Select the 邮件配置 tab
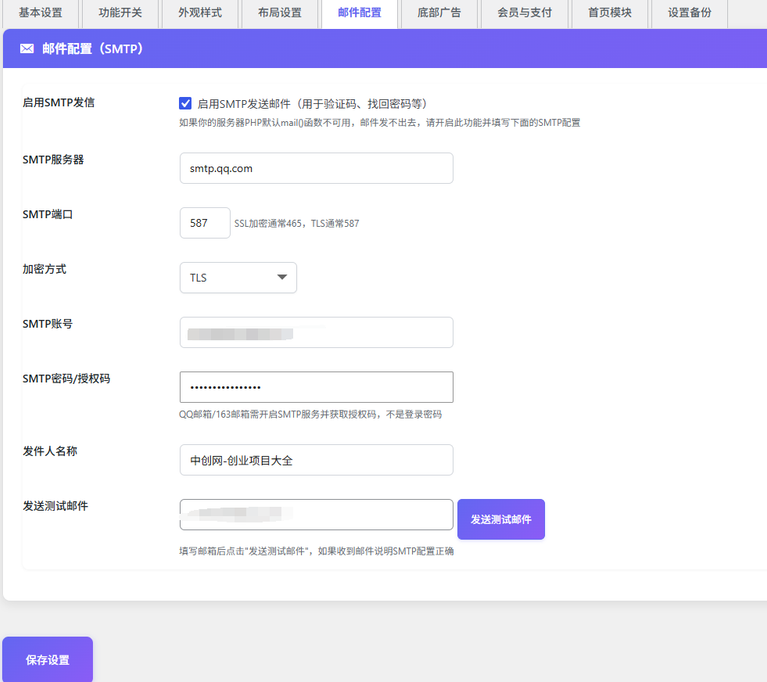The image size is (767, 682). click(360, 13)
